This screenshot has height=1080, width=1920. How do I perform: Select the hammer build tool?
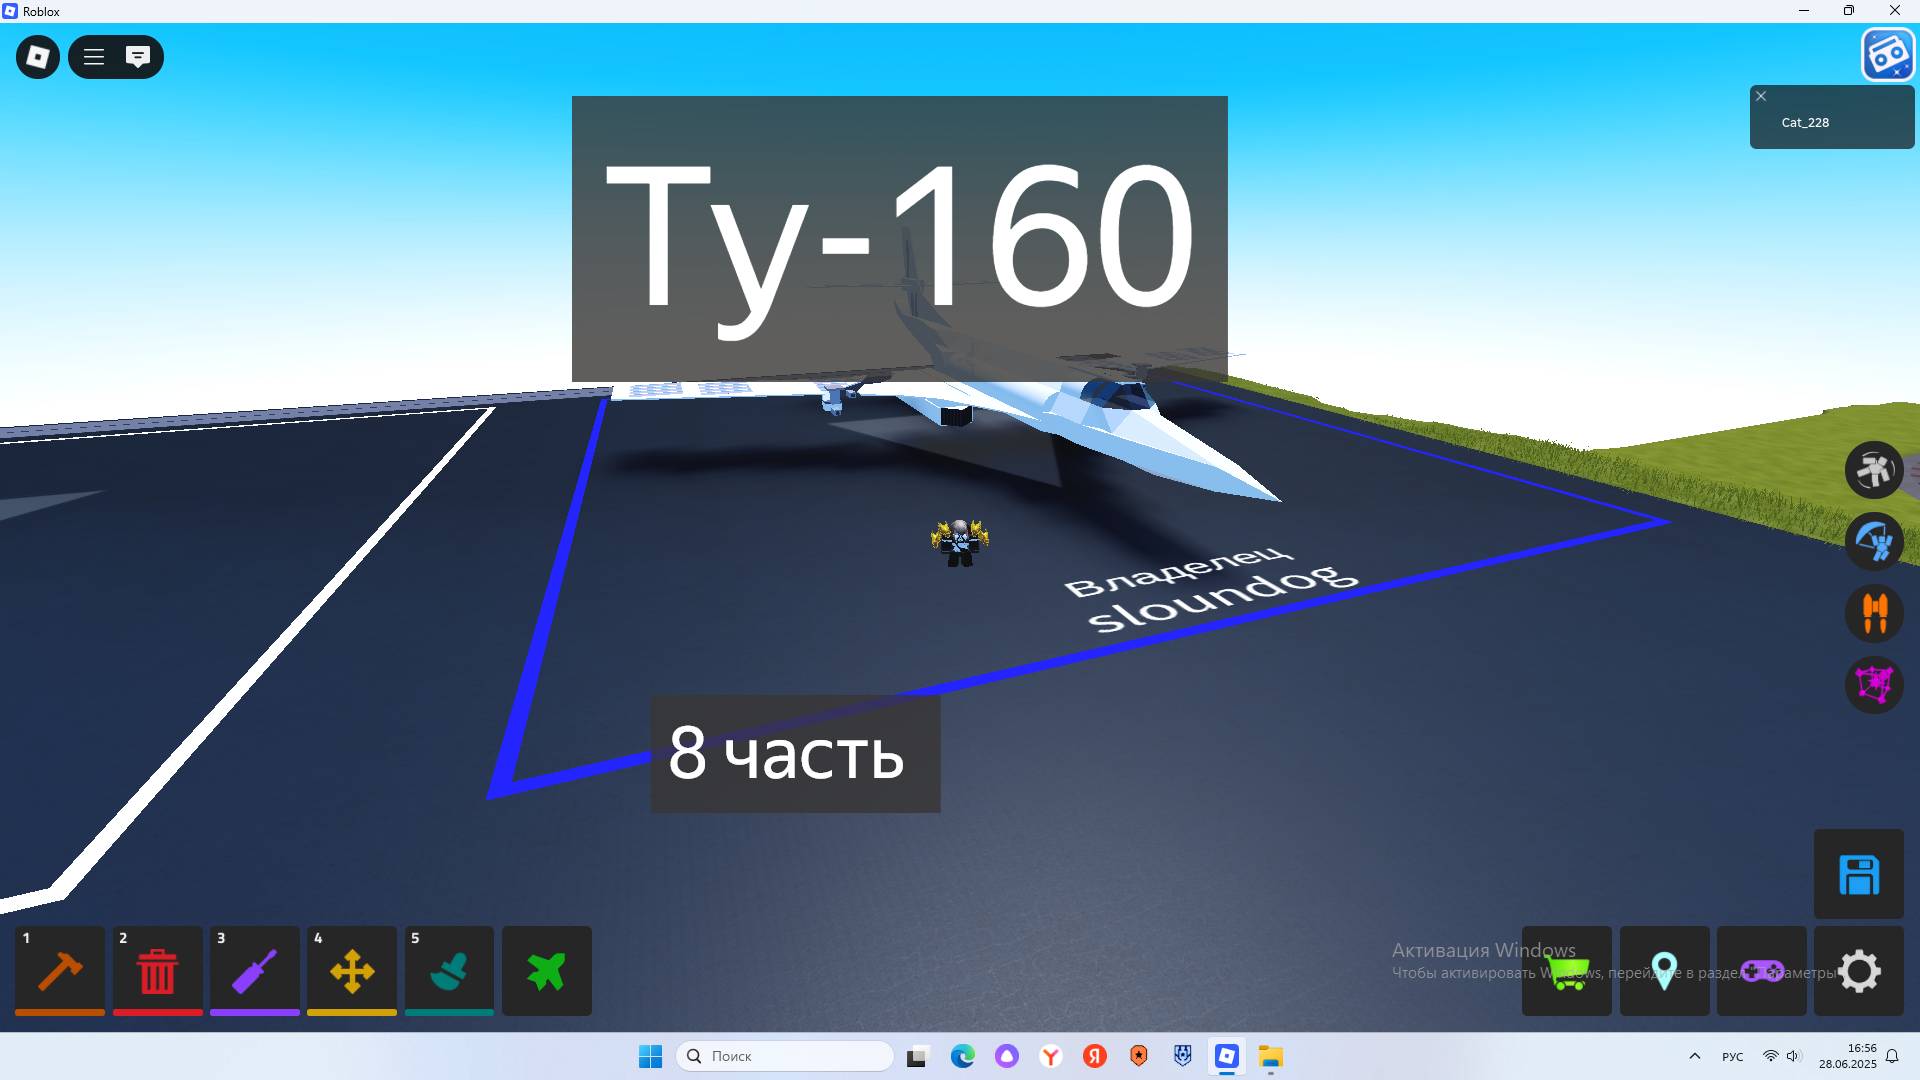point(60,970)
